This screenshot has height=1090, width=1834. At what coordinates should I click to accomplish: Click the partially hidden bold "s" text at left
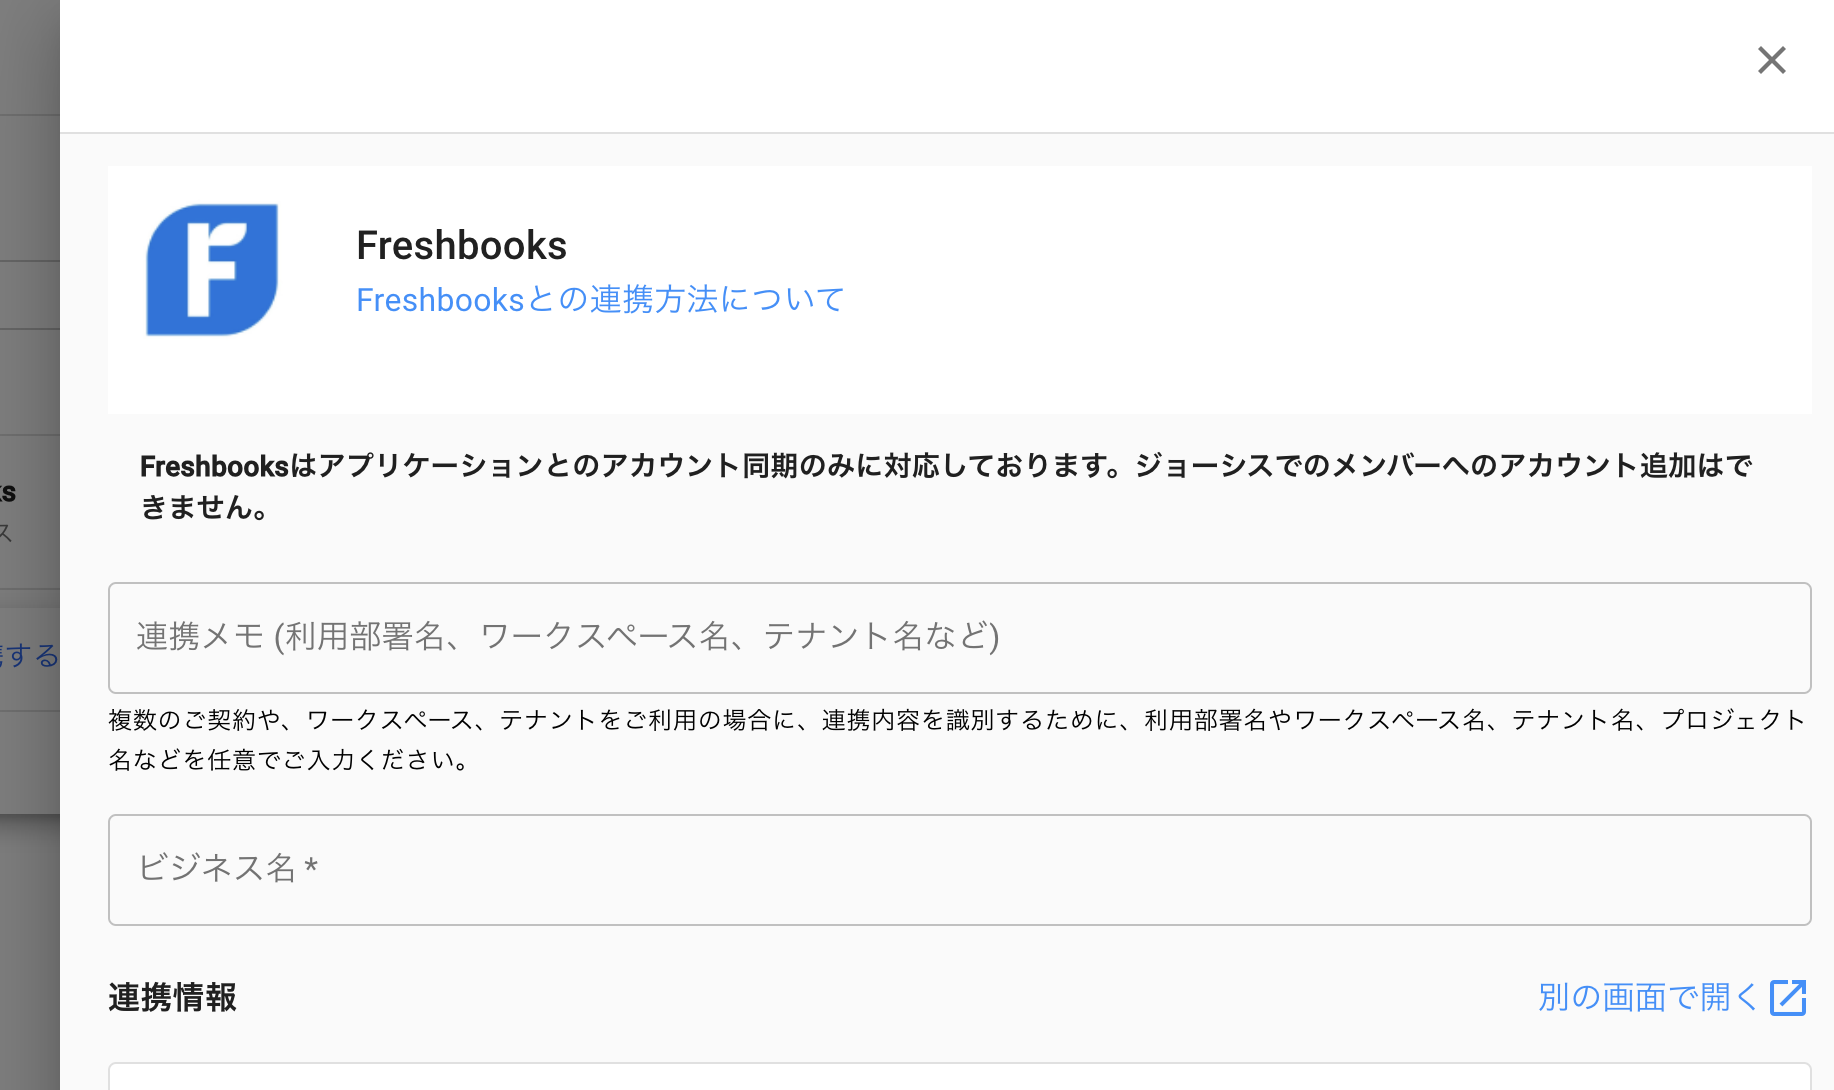click(8, 492)
